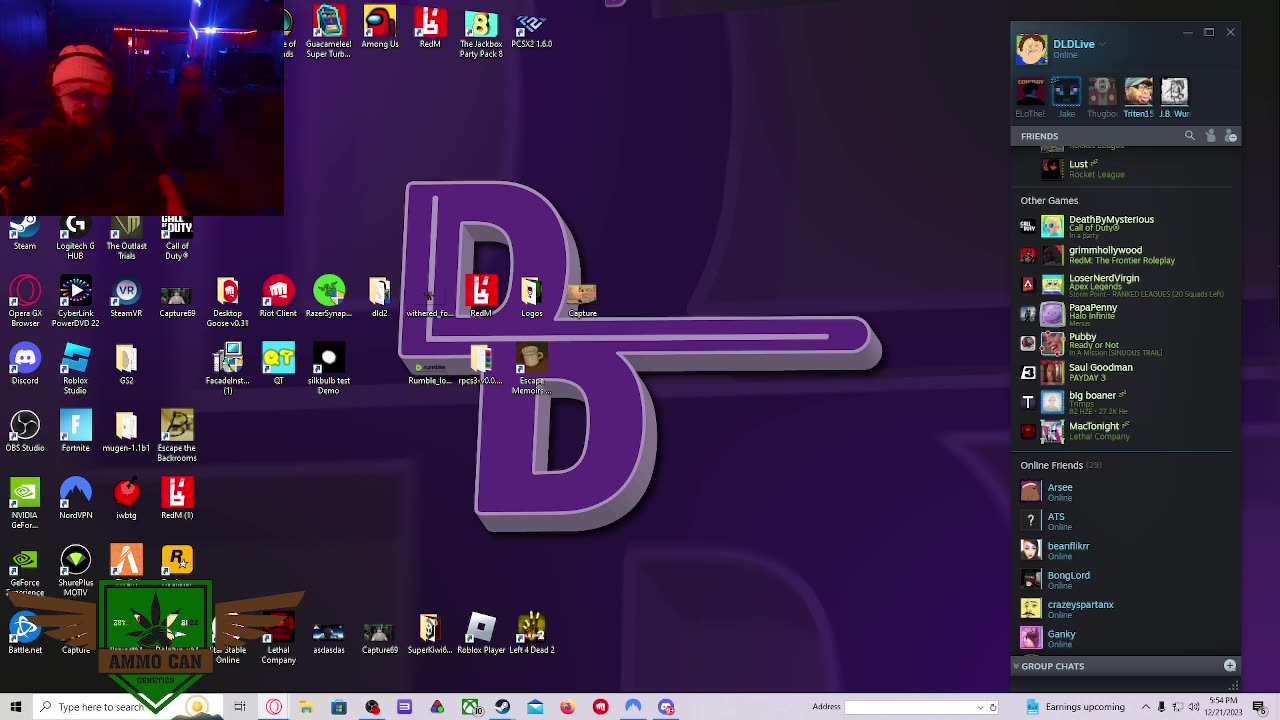Click the taskbar Address input field

coord(910,707)
